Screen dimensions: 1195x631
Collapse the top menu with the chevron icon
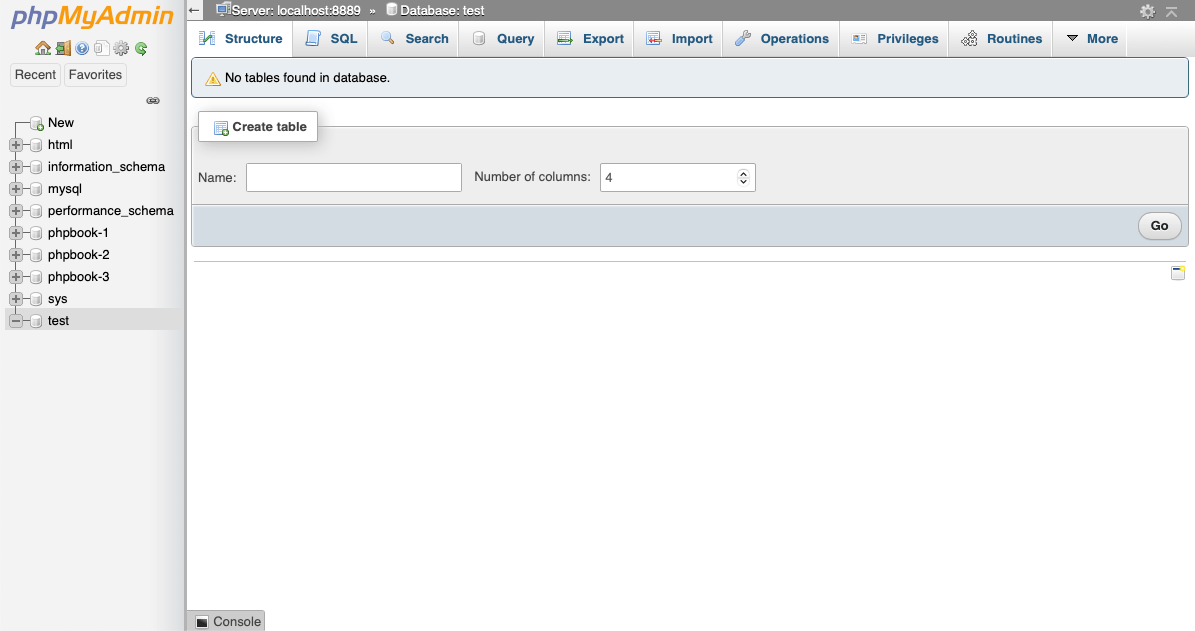[1172, 10]
